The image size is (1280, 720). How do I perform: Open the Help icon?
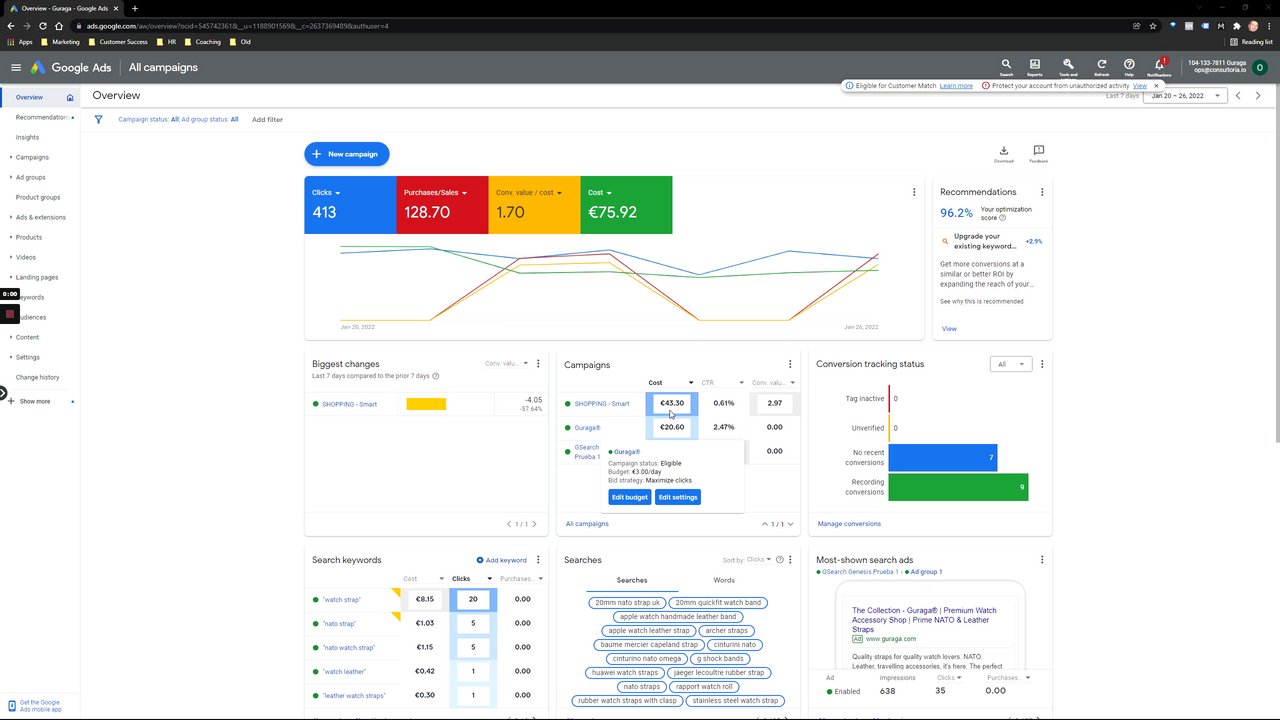[1129, 66]
